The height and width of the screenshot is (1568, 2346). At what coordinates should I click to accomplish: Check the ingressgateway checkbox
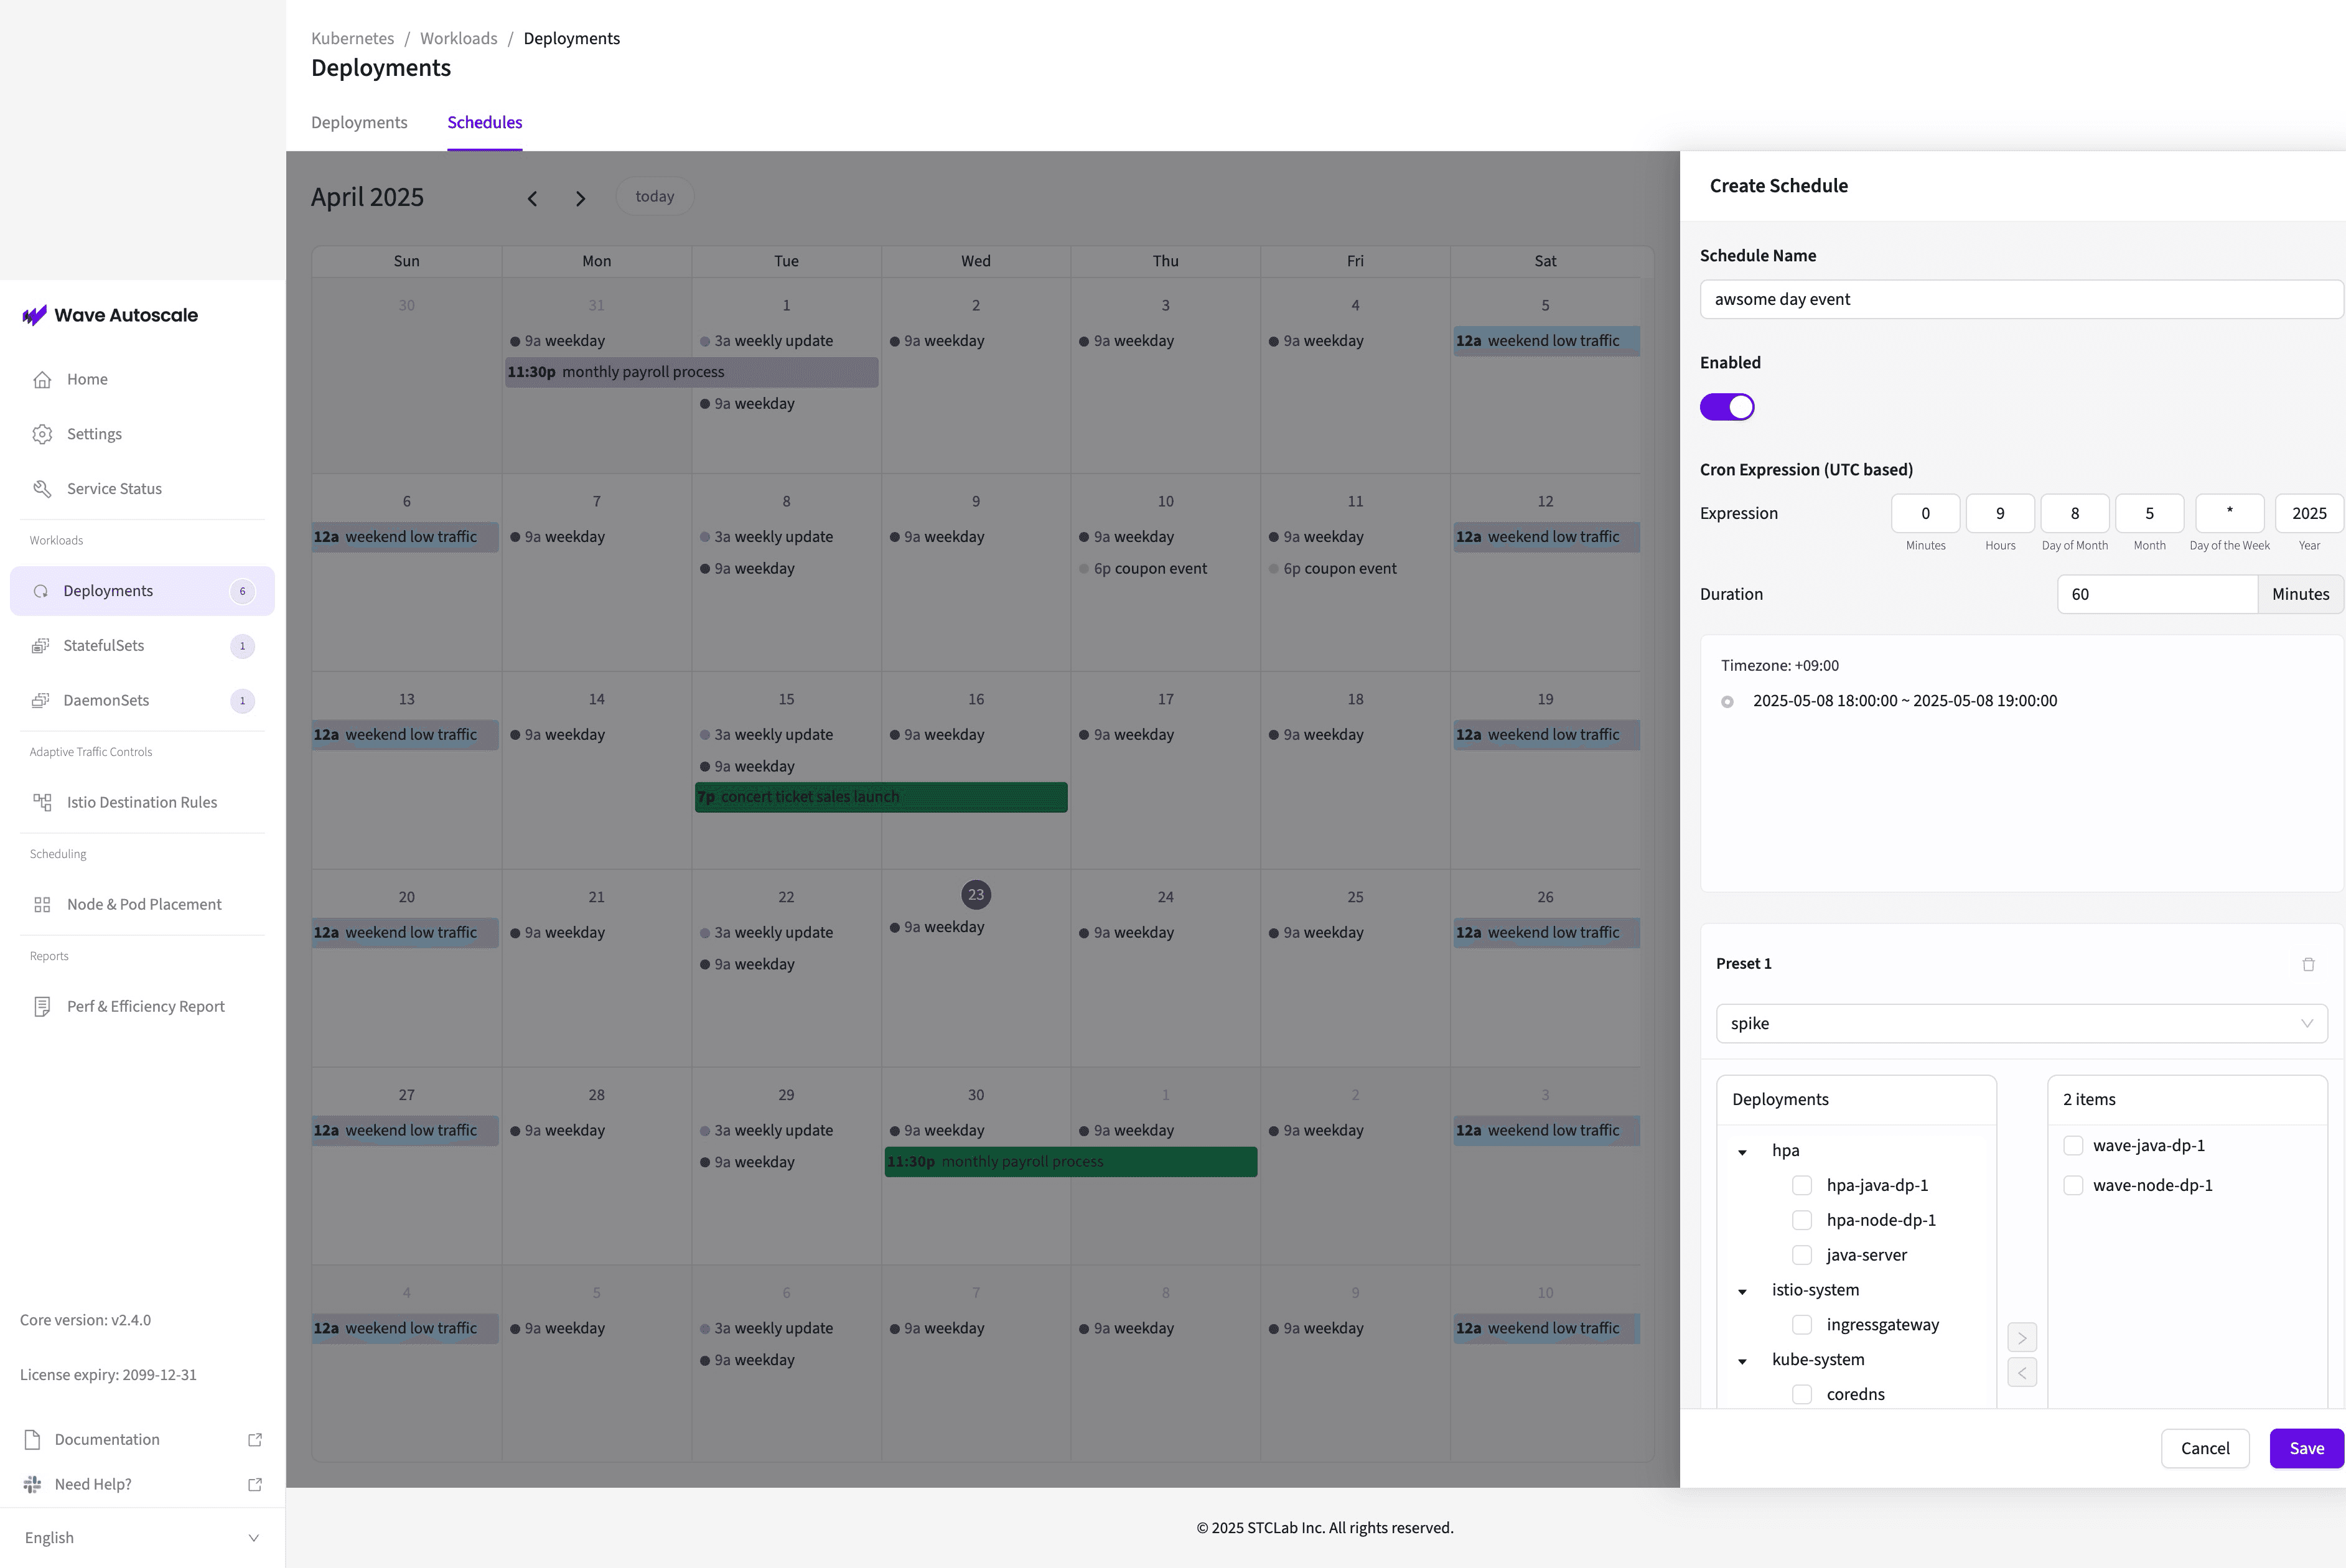(1802, 1325)
